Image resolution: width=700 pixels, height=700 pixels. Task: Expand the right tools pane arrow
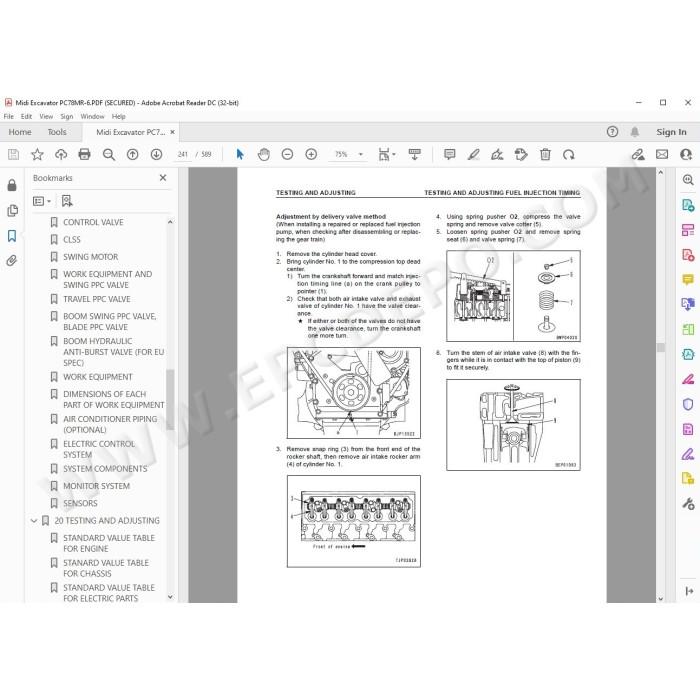pos(689,591)
